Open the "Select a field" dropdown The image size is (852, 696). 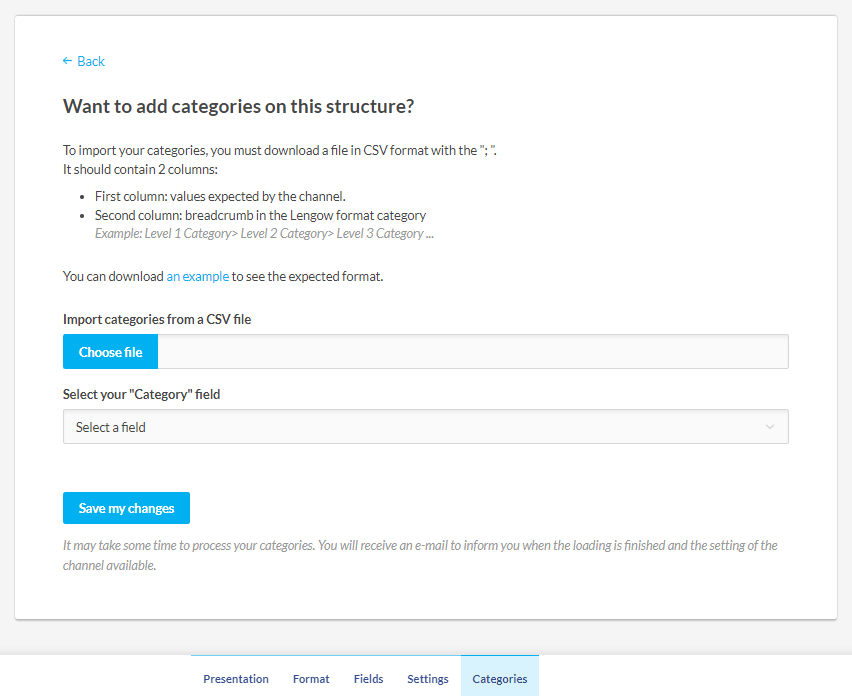click(x=425, y=427)
